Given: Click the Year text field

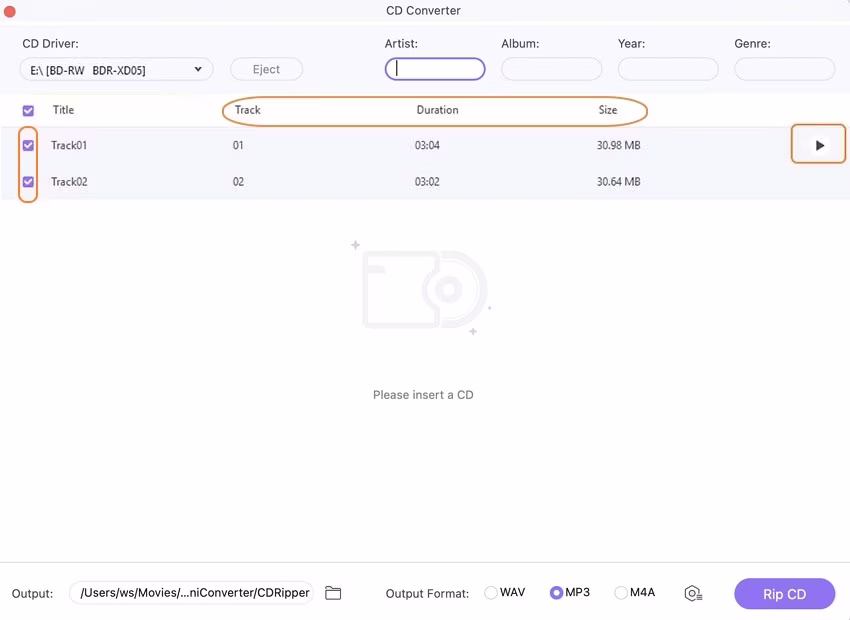Looking at the screenshot, I should pos(668,69).
